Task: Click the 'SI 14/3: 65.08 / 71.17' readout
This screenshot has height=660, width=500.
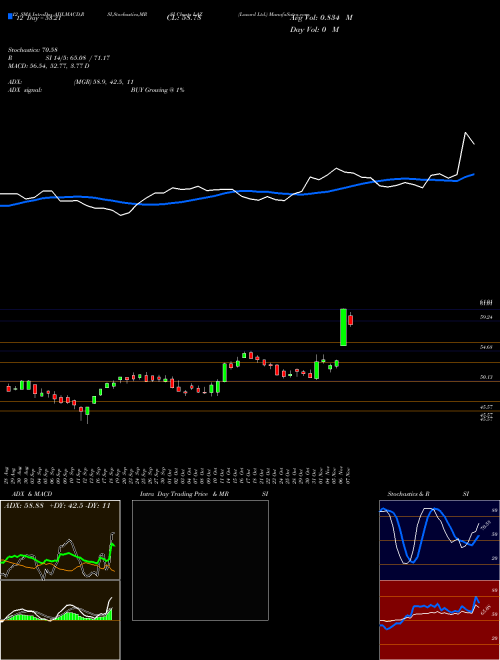Action: [78, 58]
